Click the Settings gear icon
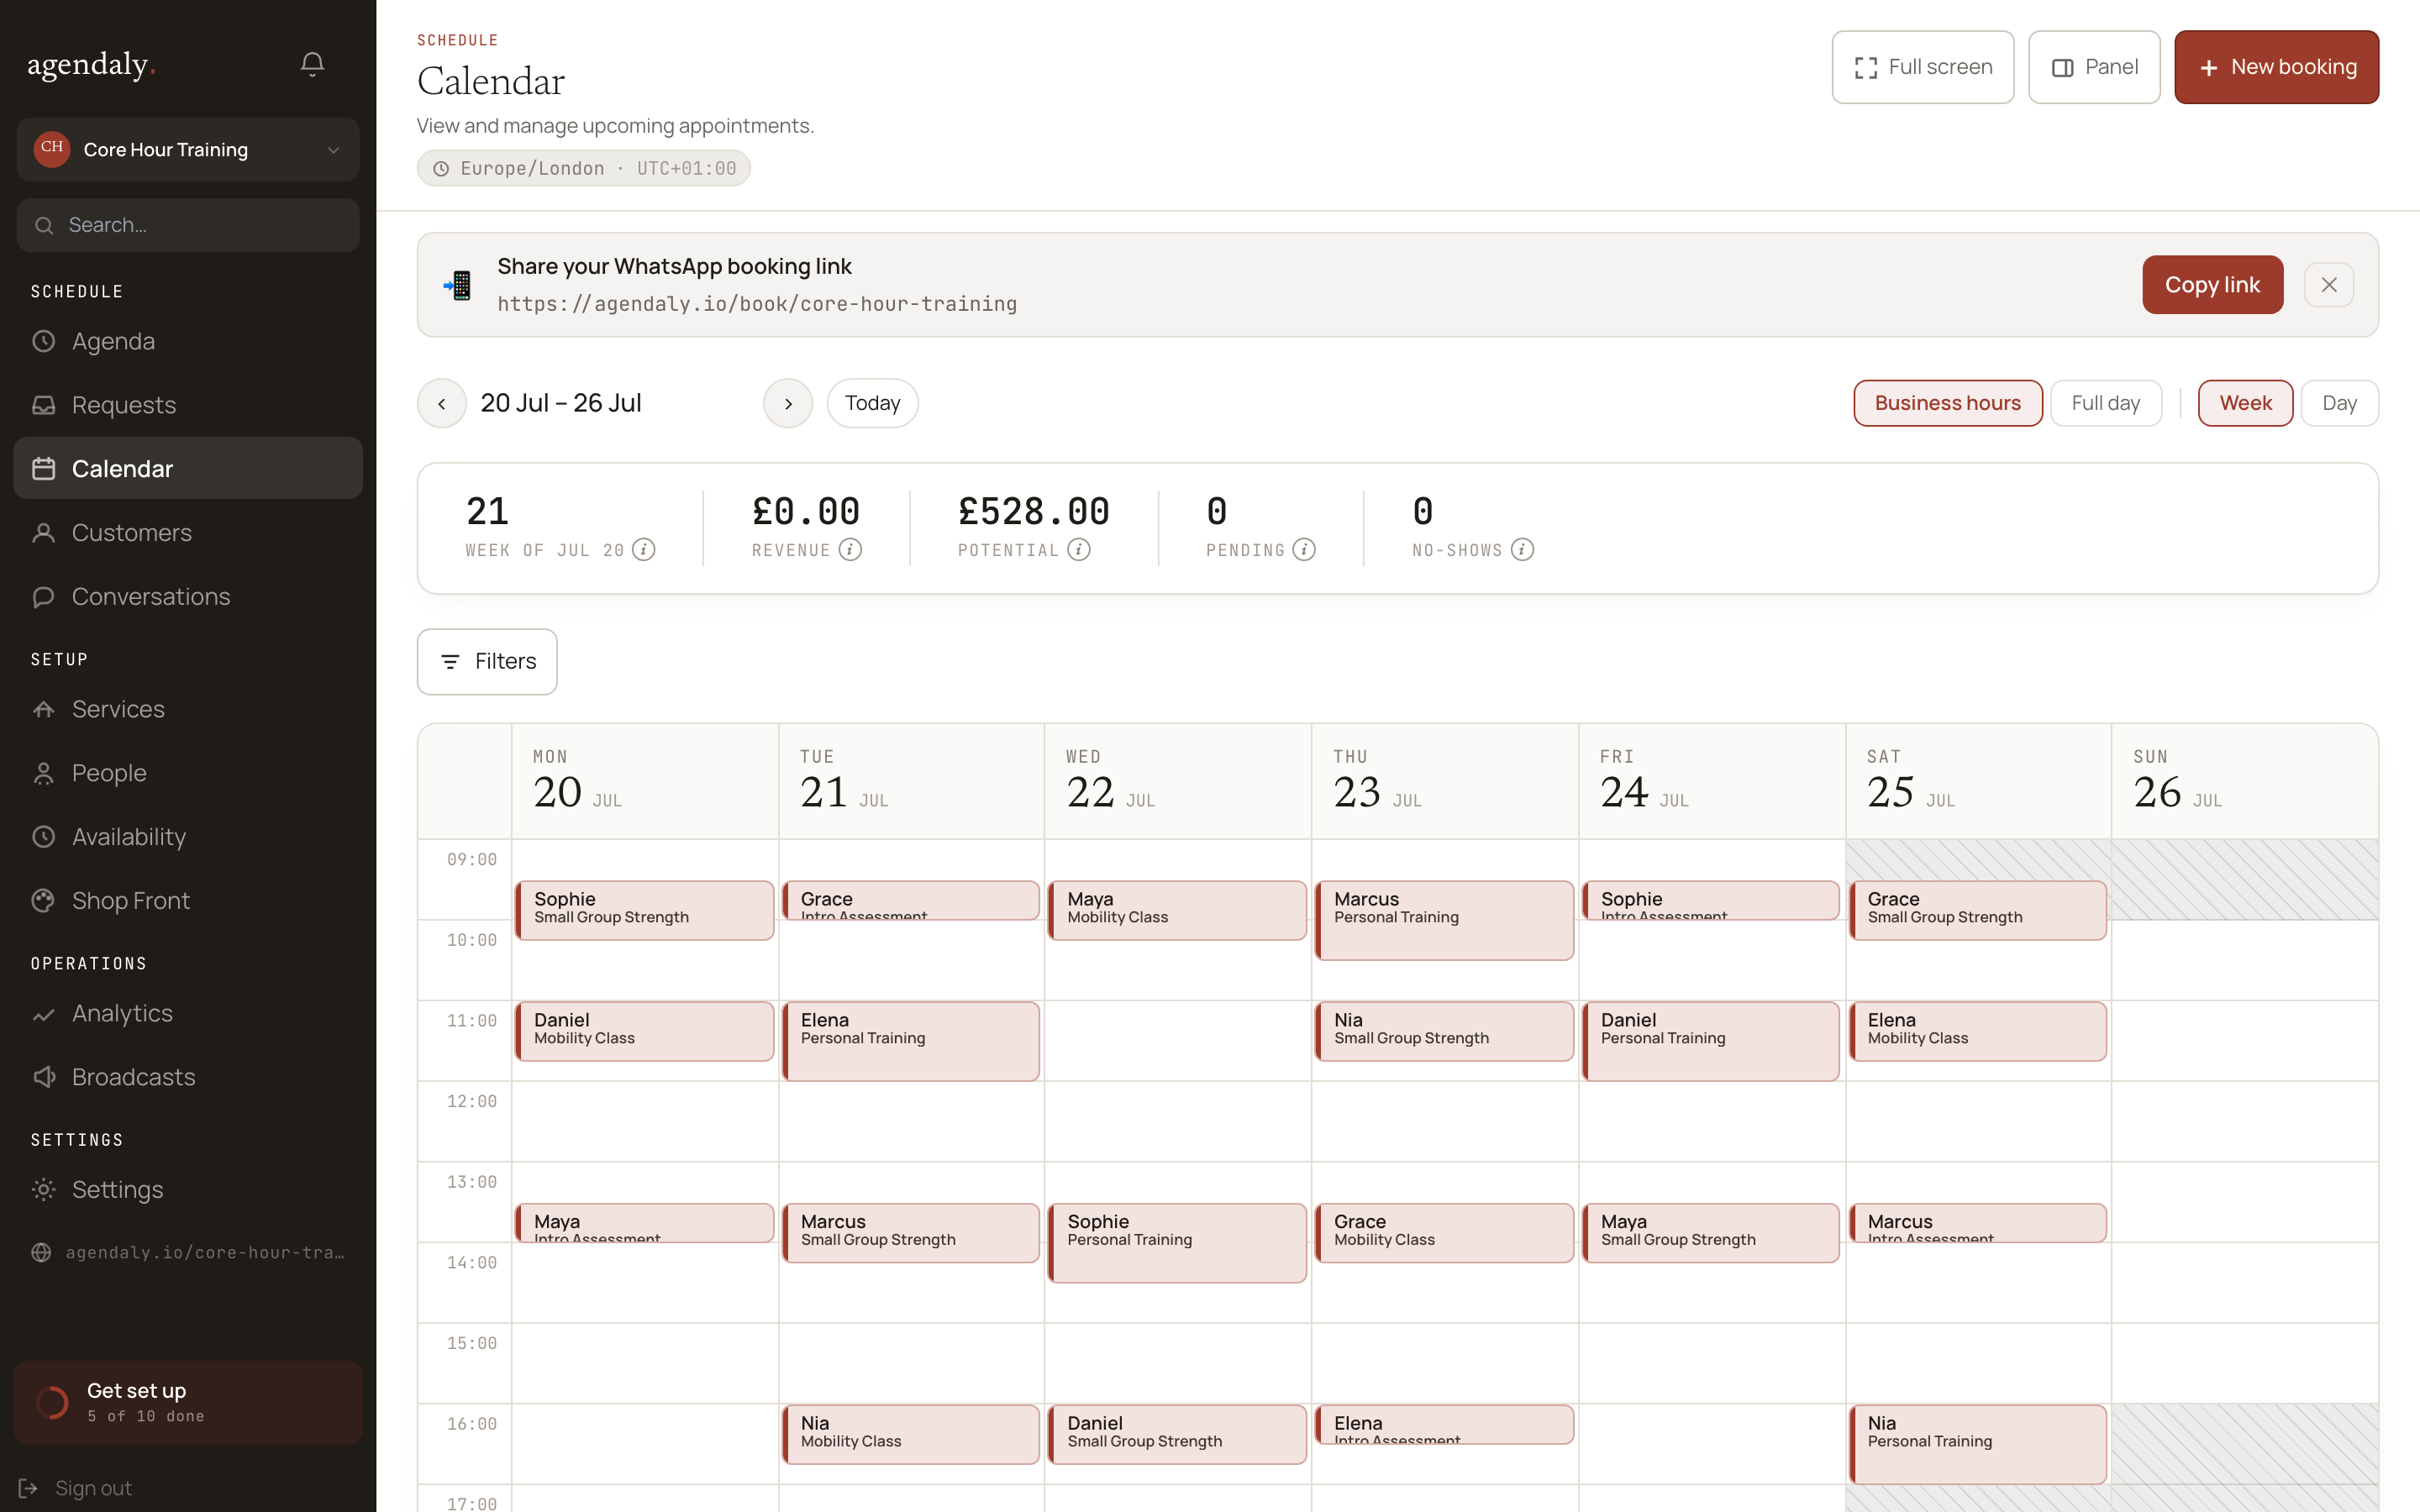Viewport: 2420px width, 1512px height. pyautogui.click(x=43, y=1190)
